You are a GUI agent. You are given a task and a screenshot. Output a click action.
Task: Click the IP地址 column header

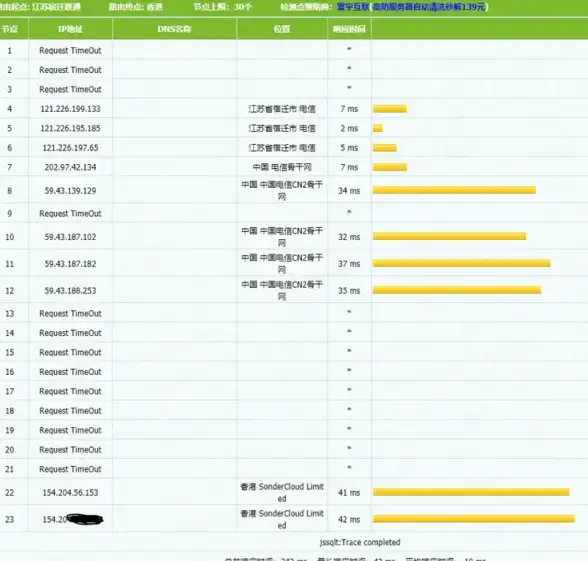point(70,29)
